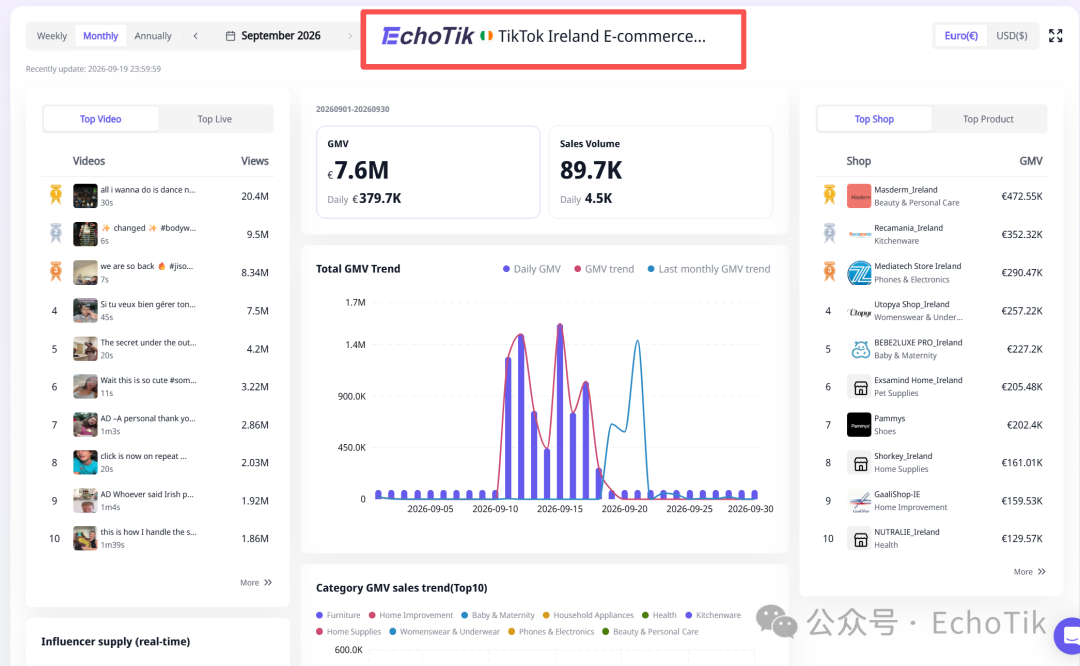The image size is (1080, 666).
Task: Switch to the Top Live tab
Action: [x=215, y=119]
